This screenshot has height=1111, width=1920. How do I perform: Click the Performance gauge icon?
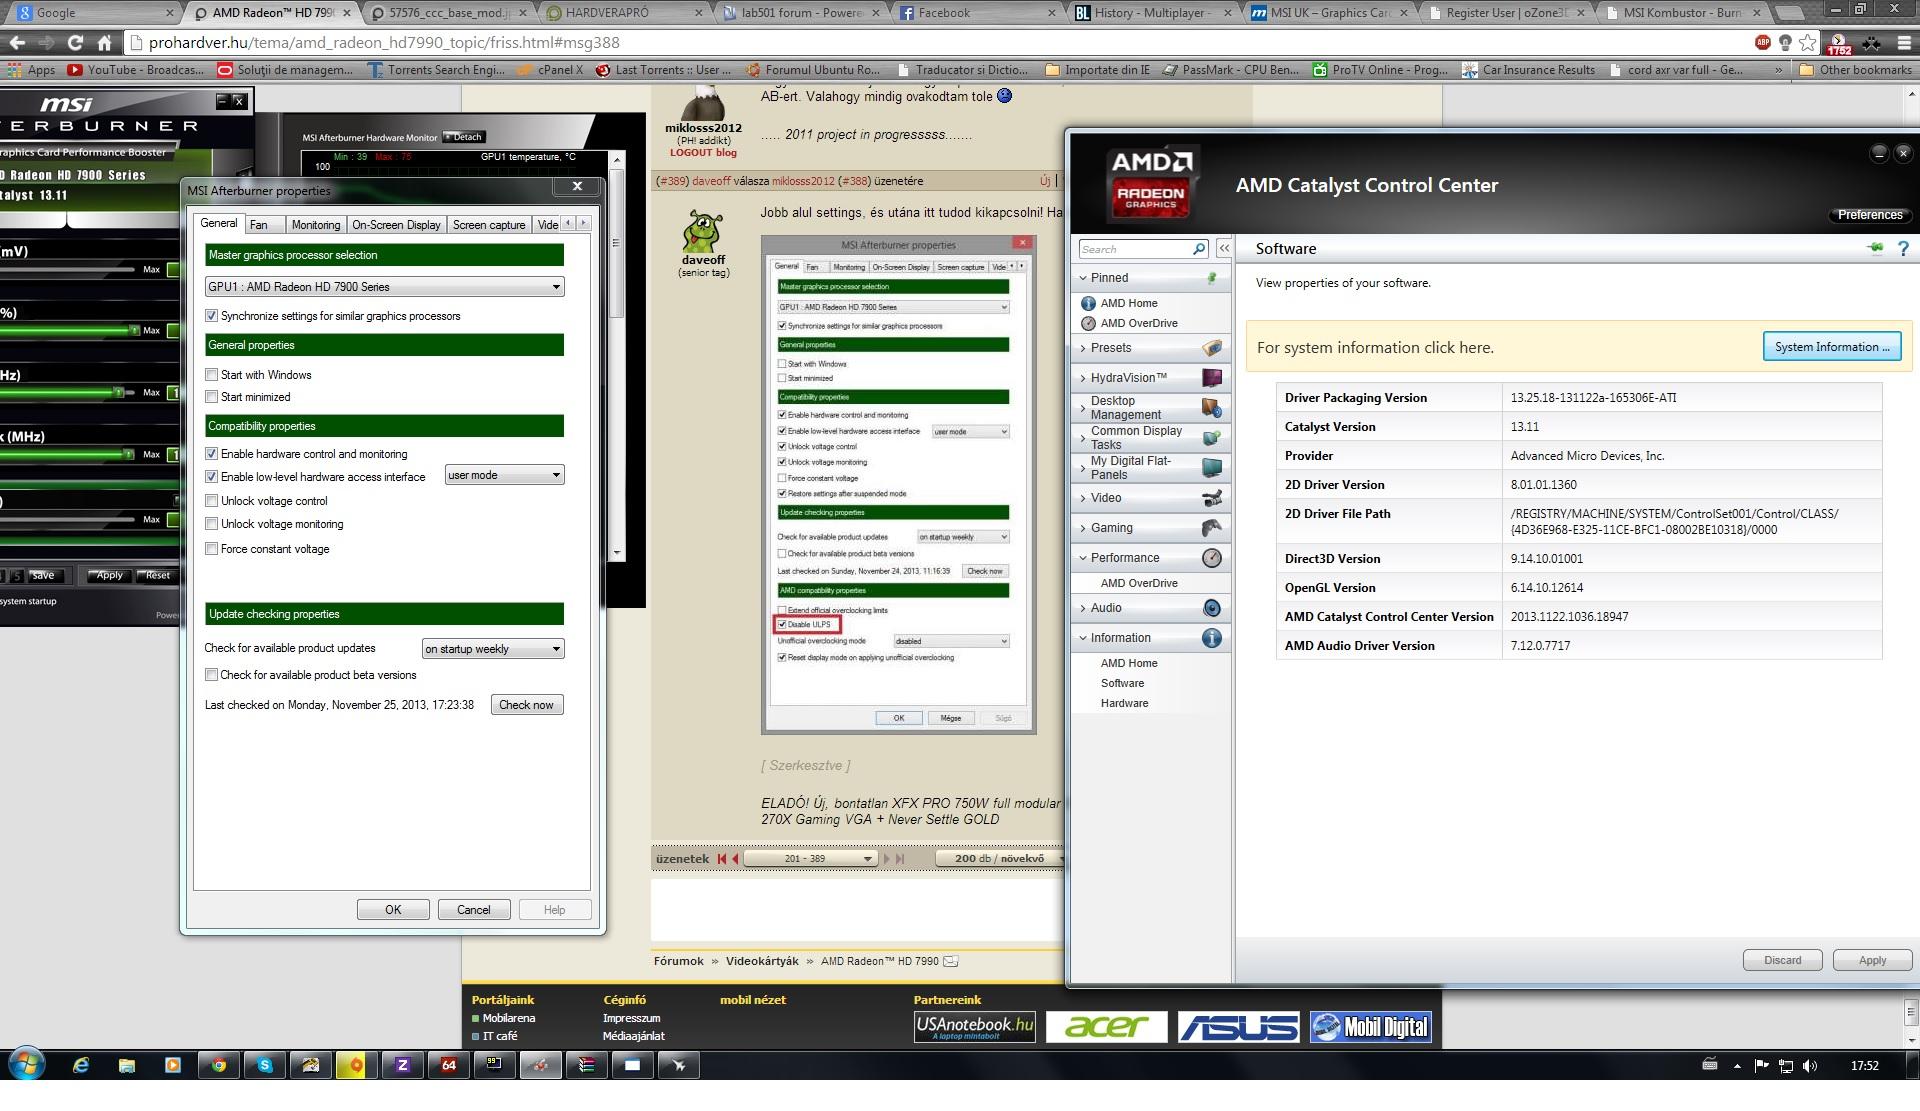tap(1211, 558)
